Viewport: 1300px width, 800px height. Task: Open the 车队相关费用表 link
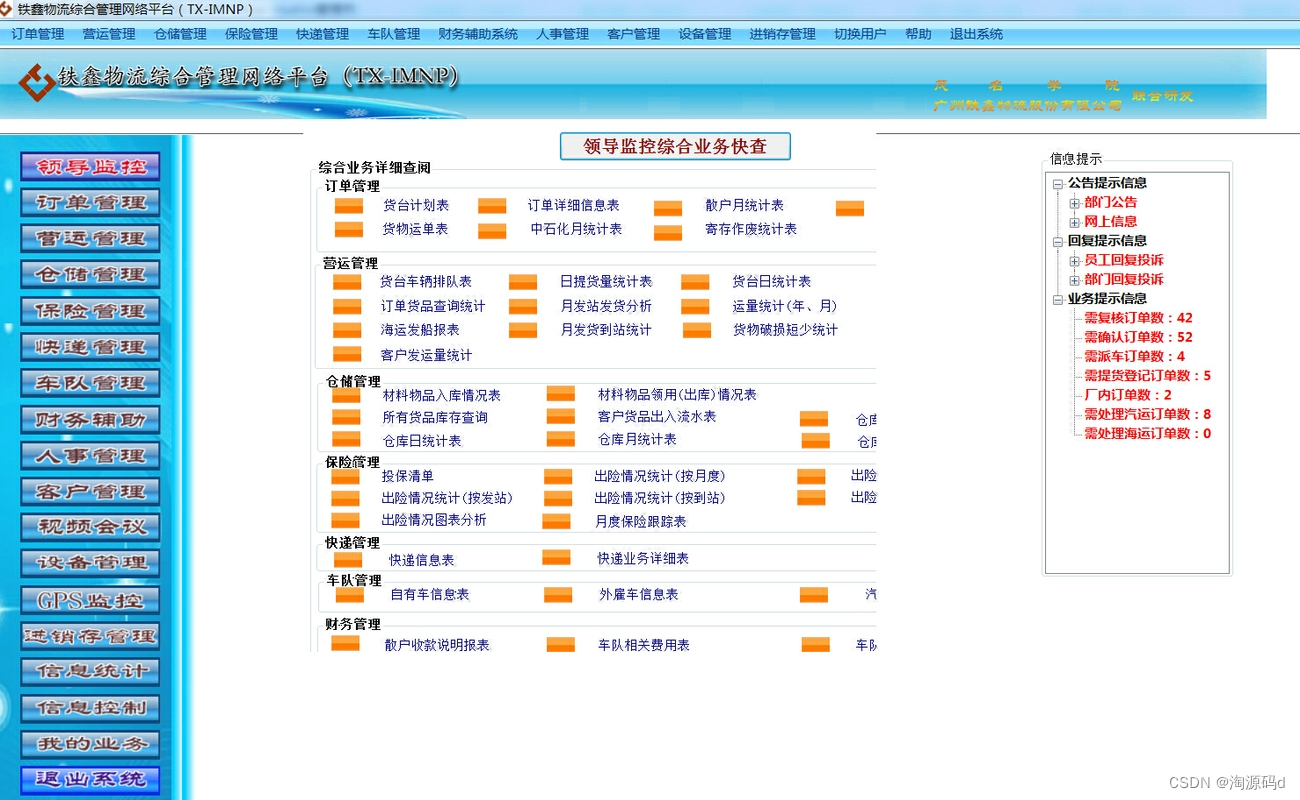644,645
